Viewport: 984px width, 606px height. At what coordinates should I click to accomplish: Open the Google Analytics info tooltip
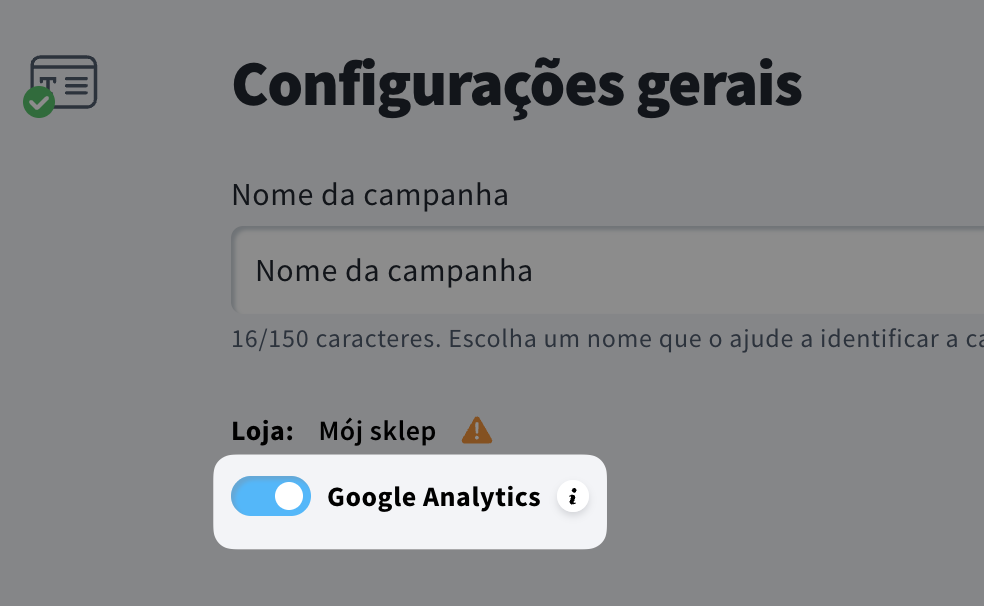pos(573,497)
